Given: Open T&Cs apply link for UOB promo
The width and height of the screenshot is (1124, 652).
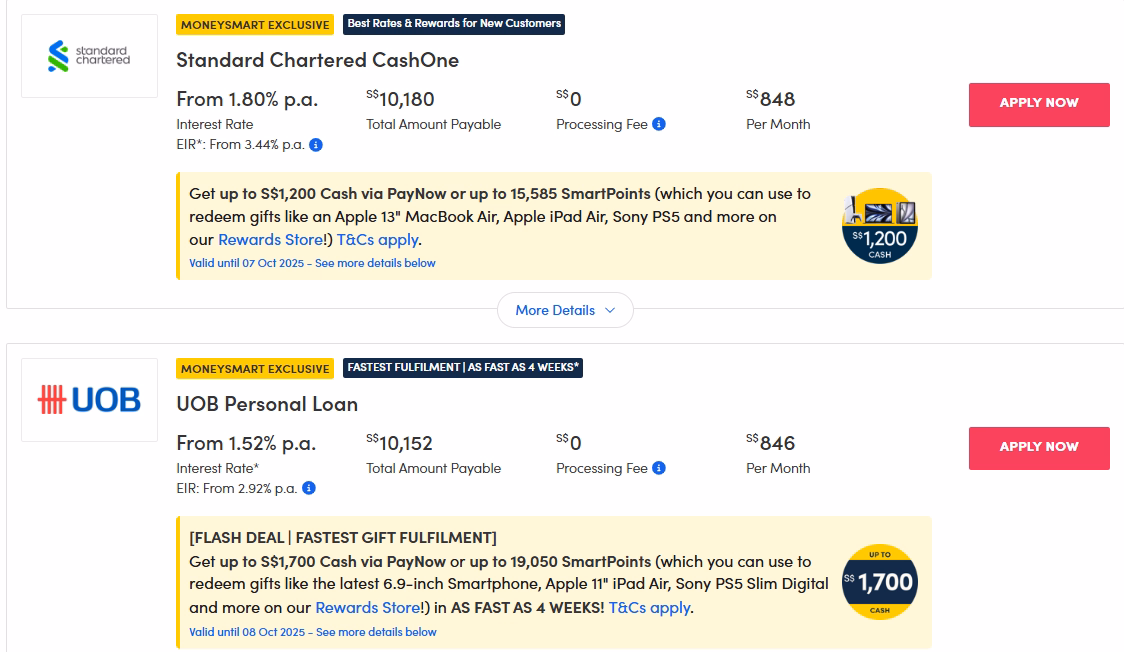Looking at the screenshot, I should [649, 608].
